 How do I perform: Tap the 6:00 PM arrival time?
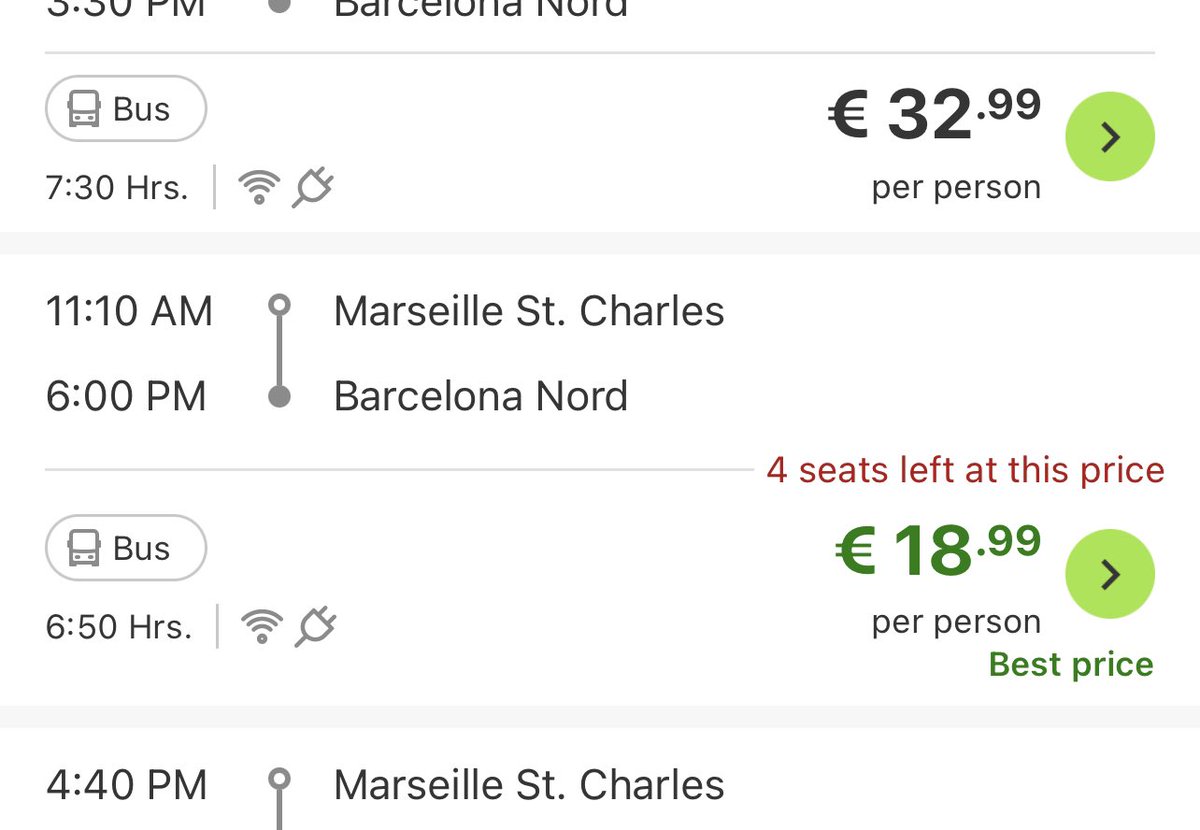(x=126, y=397)
